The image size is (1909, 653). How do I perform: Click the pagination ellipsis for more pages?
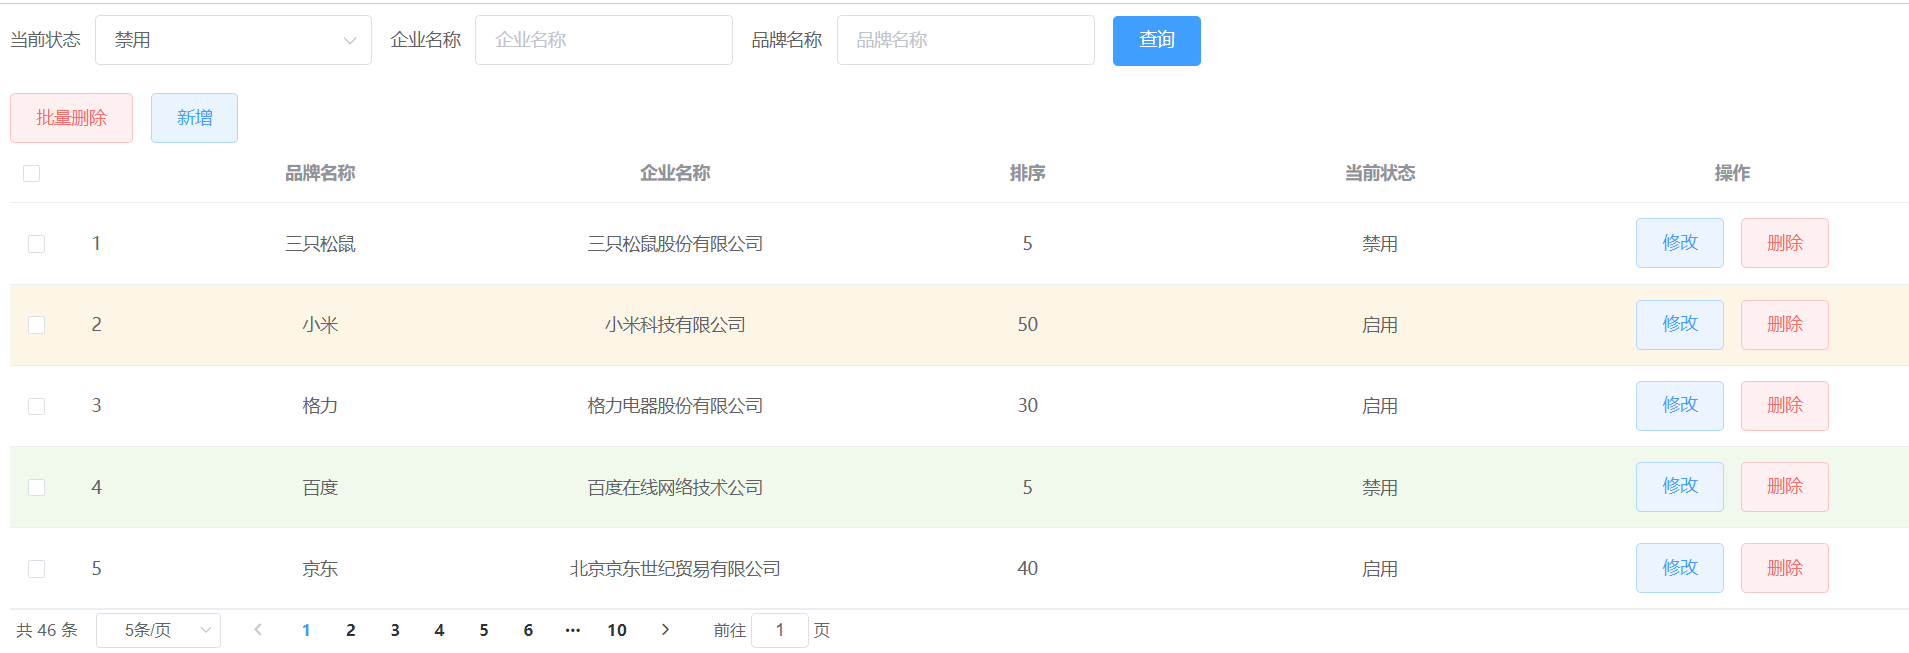point(573,630)
